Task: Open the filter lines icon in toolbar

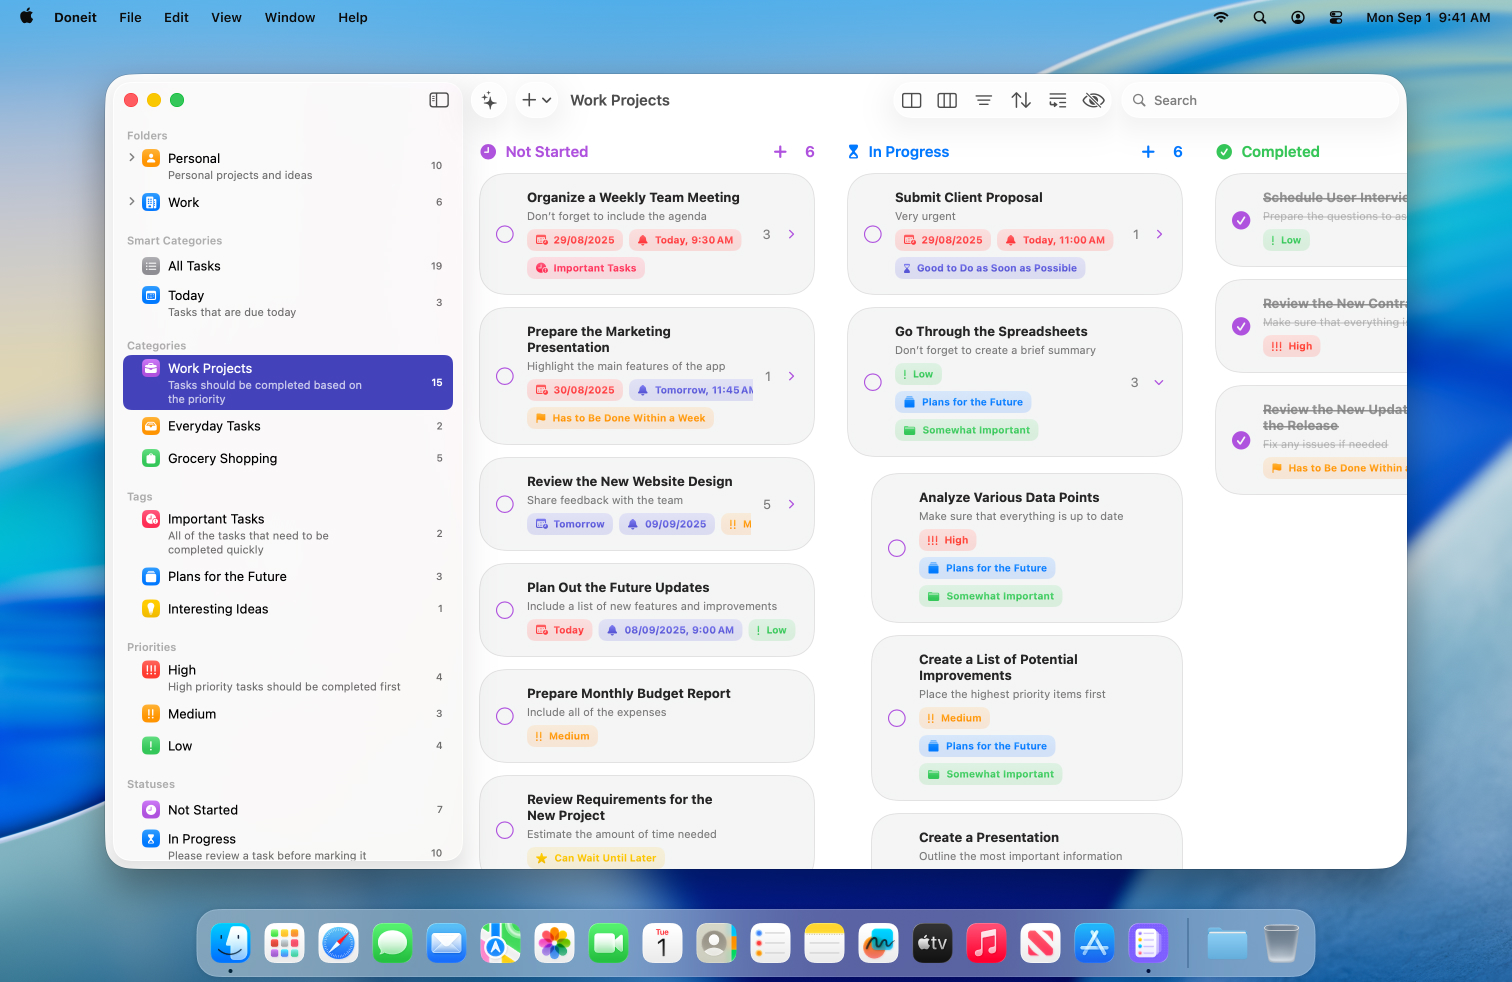Action: pyautogui.click(x=984, y=100)
